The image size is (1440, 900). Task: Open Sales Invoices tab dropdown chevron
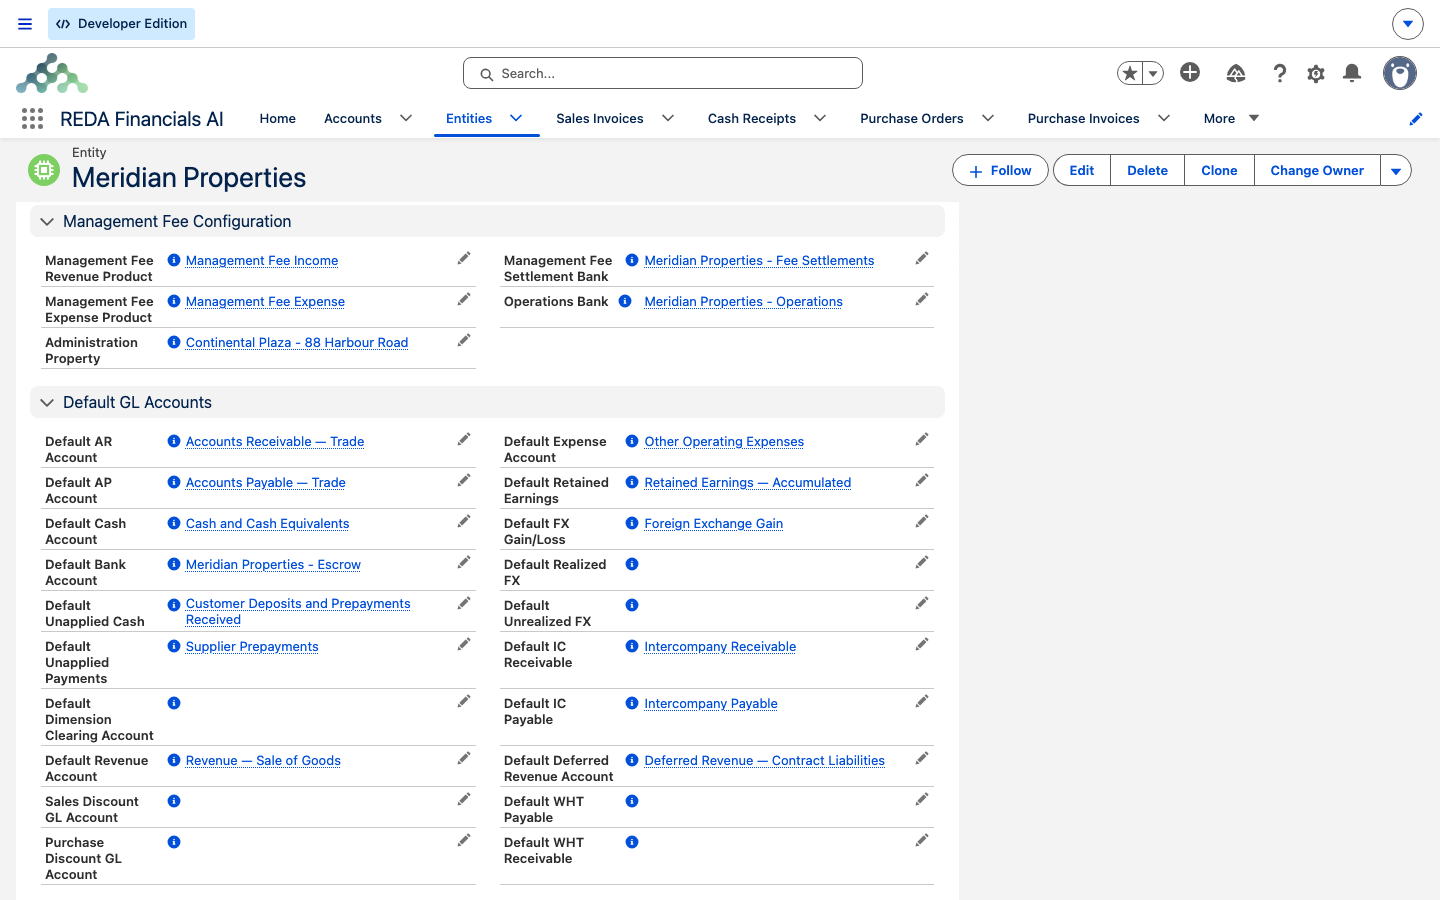pyautogui.click(x=668, y=118)
